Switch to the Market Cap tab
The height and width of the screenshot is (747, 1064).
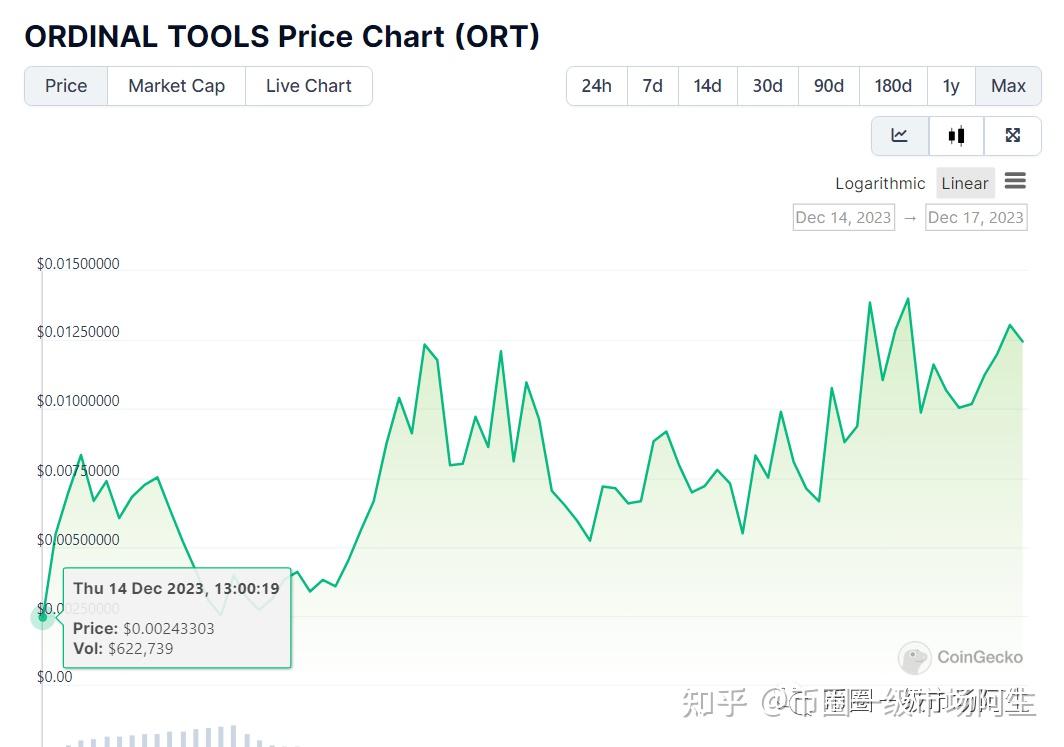(176, 86)
